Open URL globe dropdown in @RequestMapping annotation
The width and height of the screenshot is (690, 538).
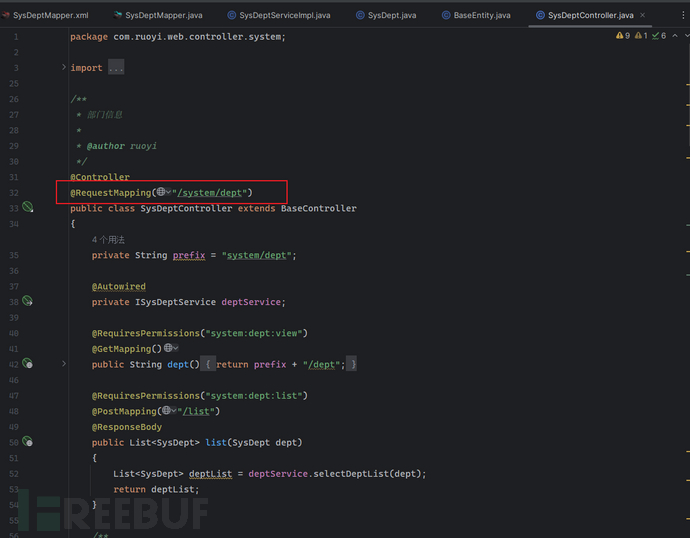pos(164,192)
